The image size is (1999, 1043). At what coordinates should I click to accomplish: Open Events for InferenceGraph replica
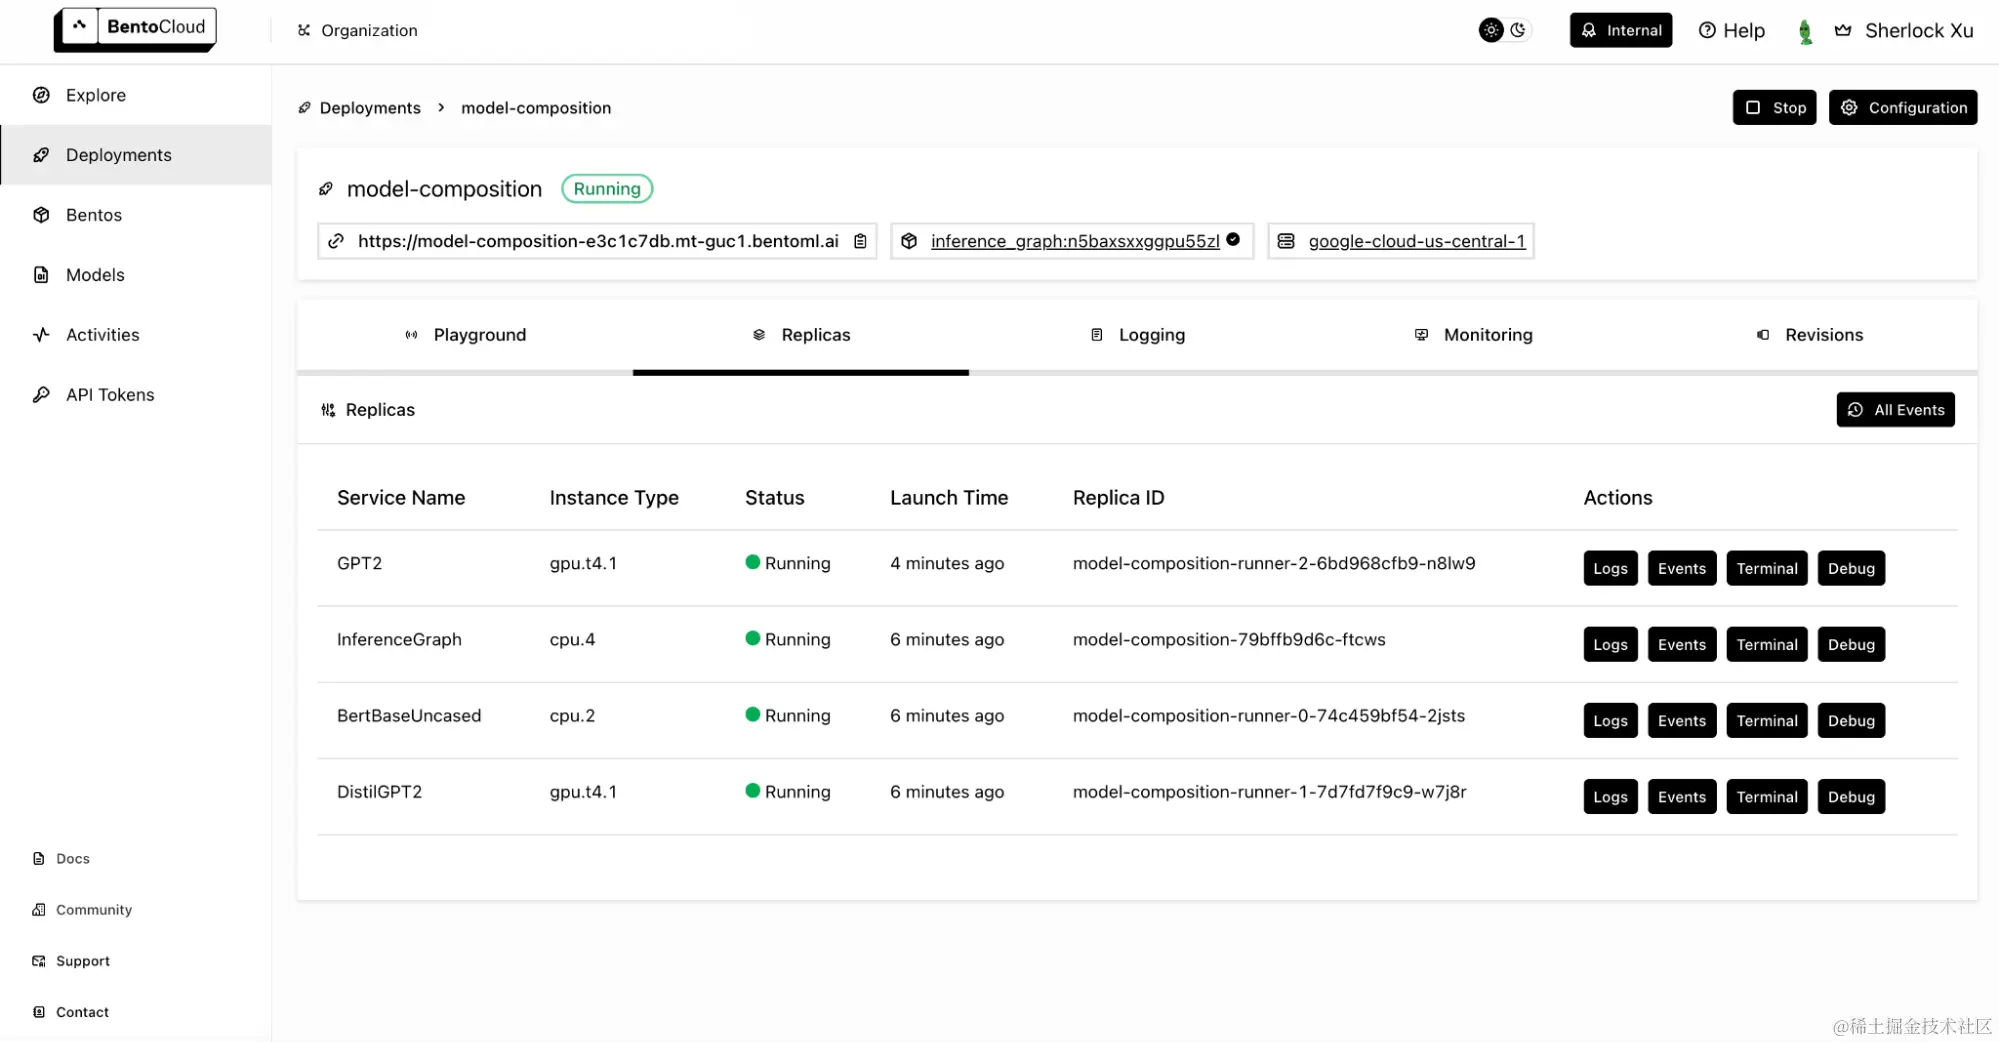[x=1682, y=645]
